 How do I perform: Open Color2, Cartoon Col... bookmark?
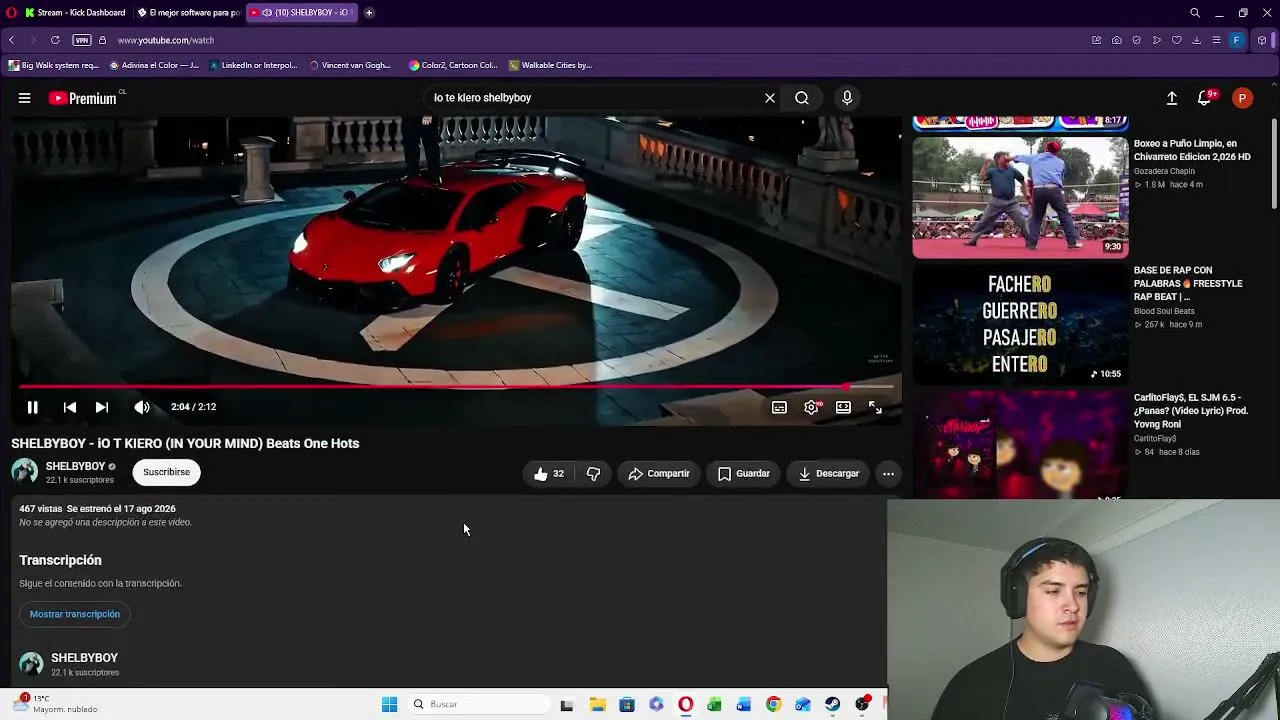pyautogui.click(x=453, y=65)
